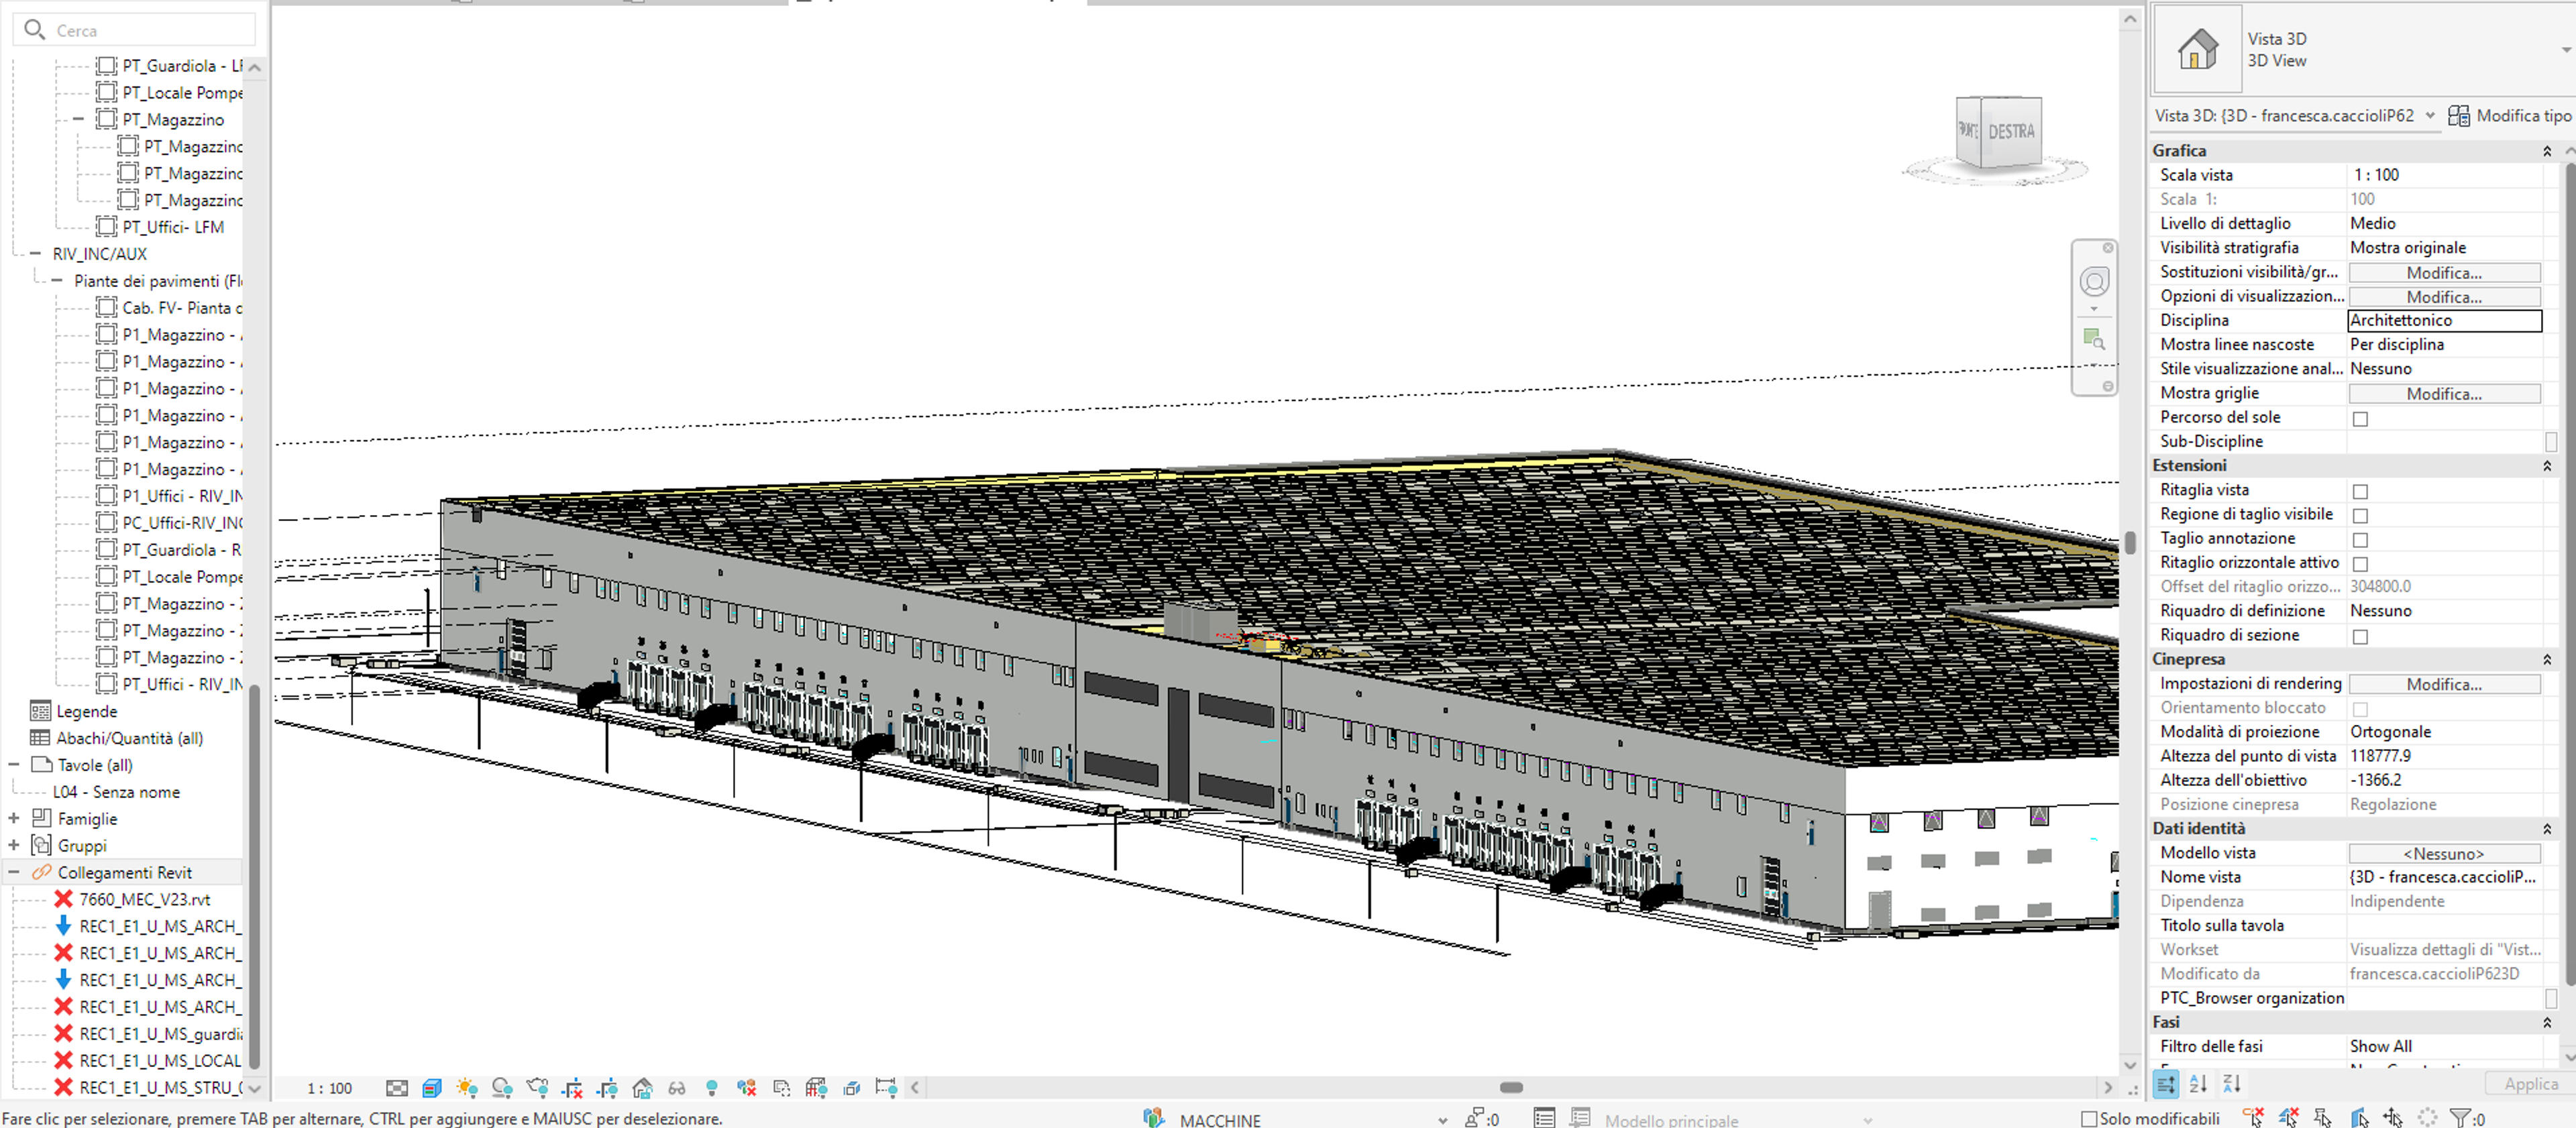Open the Detail Level checkered icon

397,1088
